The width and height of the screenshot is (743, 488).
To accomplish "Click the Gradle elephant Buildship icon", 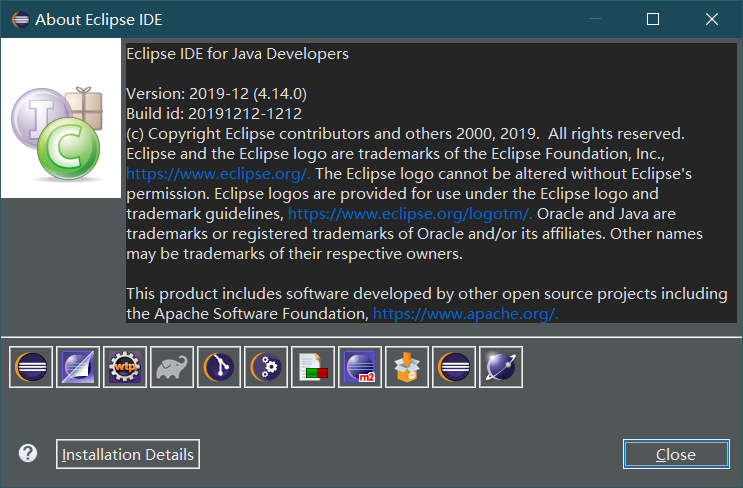I will pyautogui.click(x=172, y=367).
